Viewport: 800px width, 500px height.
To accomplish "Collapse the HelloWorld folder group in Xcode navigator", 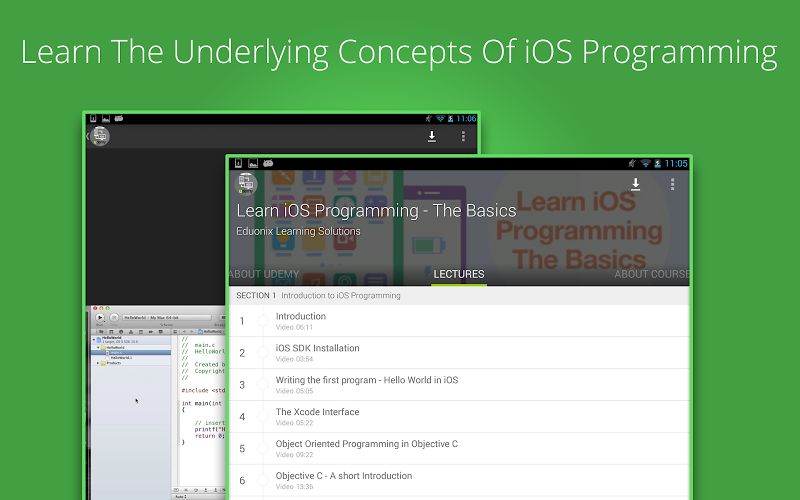I will pos(98,347).
